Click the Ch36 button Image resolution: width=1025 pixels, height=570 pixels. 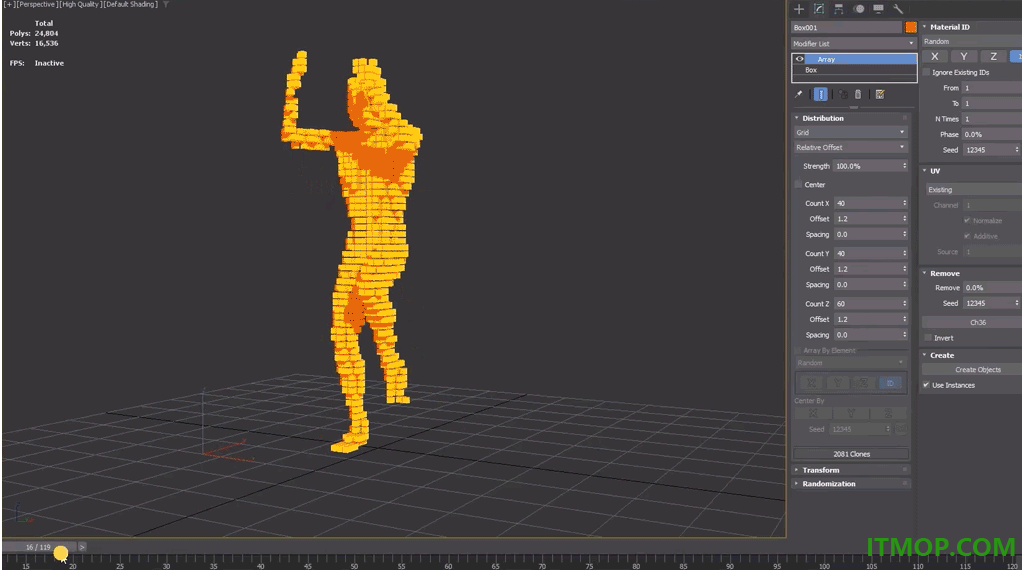coord(972,322)
